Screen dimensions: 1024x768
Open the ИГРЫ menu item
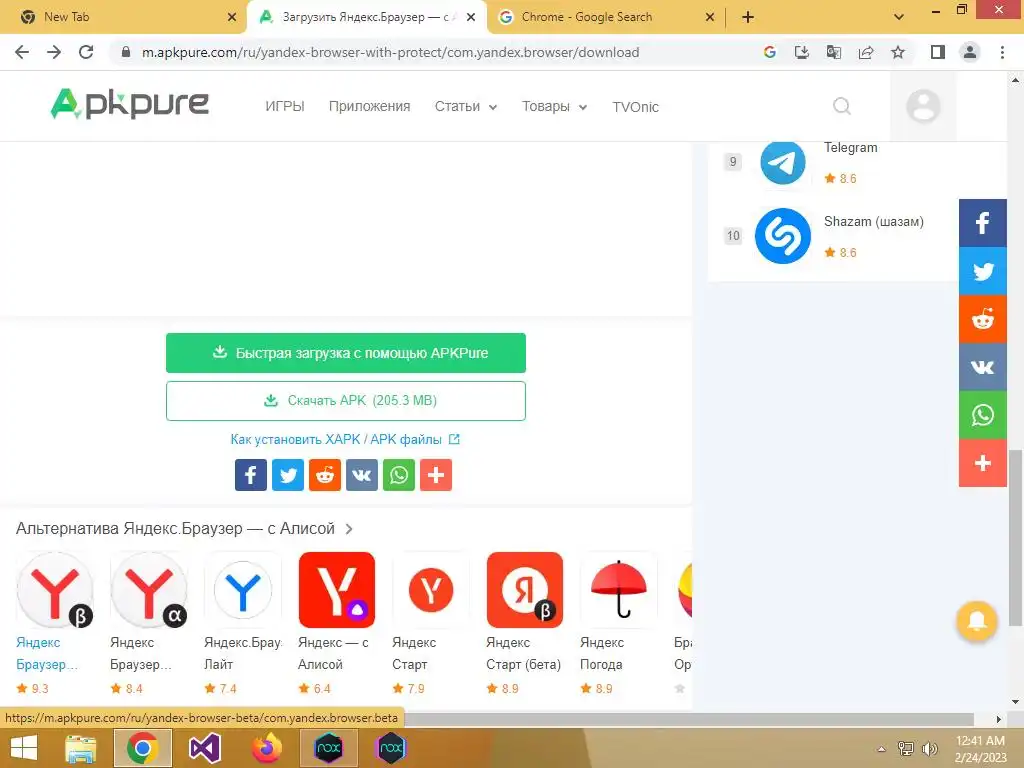pyautogui.click(x=285, y=106)
